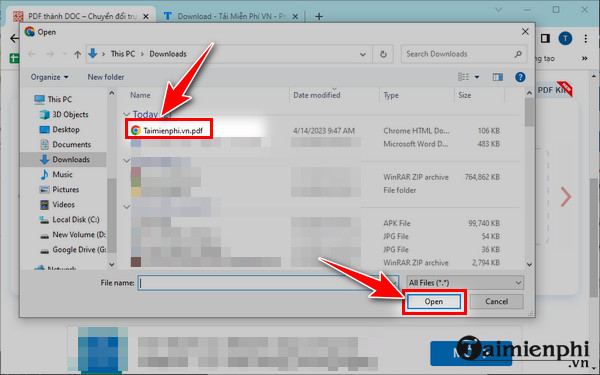
Task: Expand the address bar history dropdown
Action: pyautogui.click(x=362, y=54)
